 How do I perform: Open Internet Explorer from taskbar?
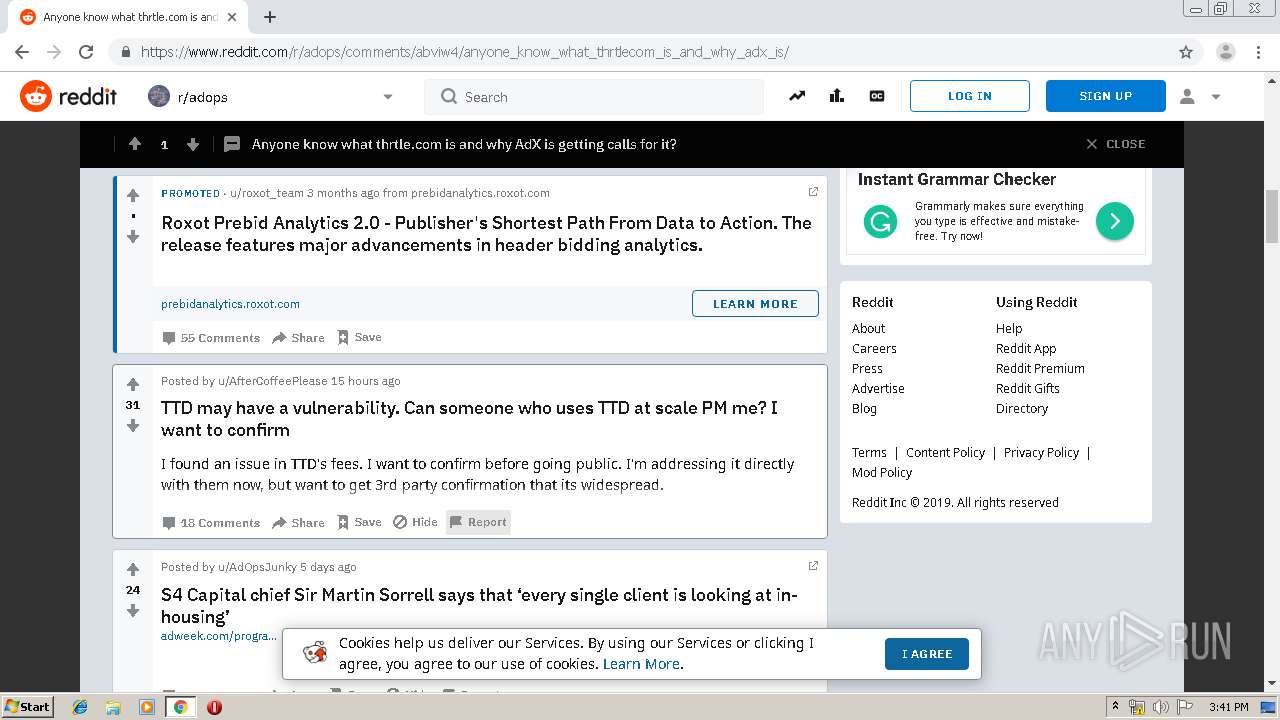(80, 707)
